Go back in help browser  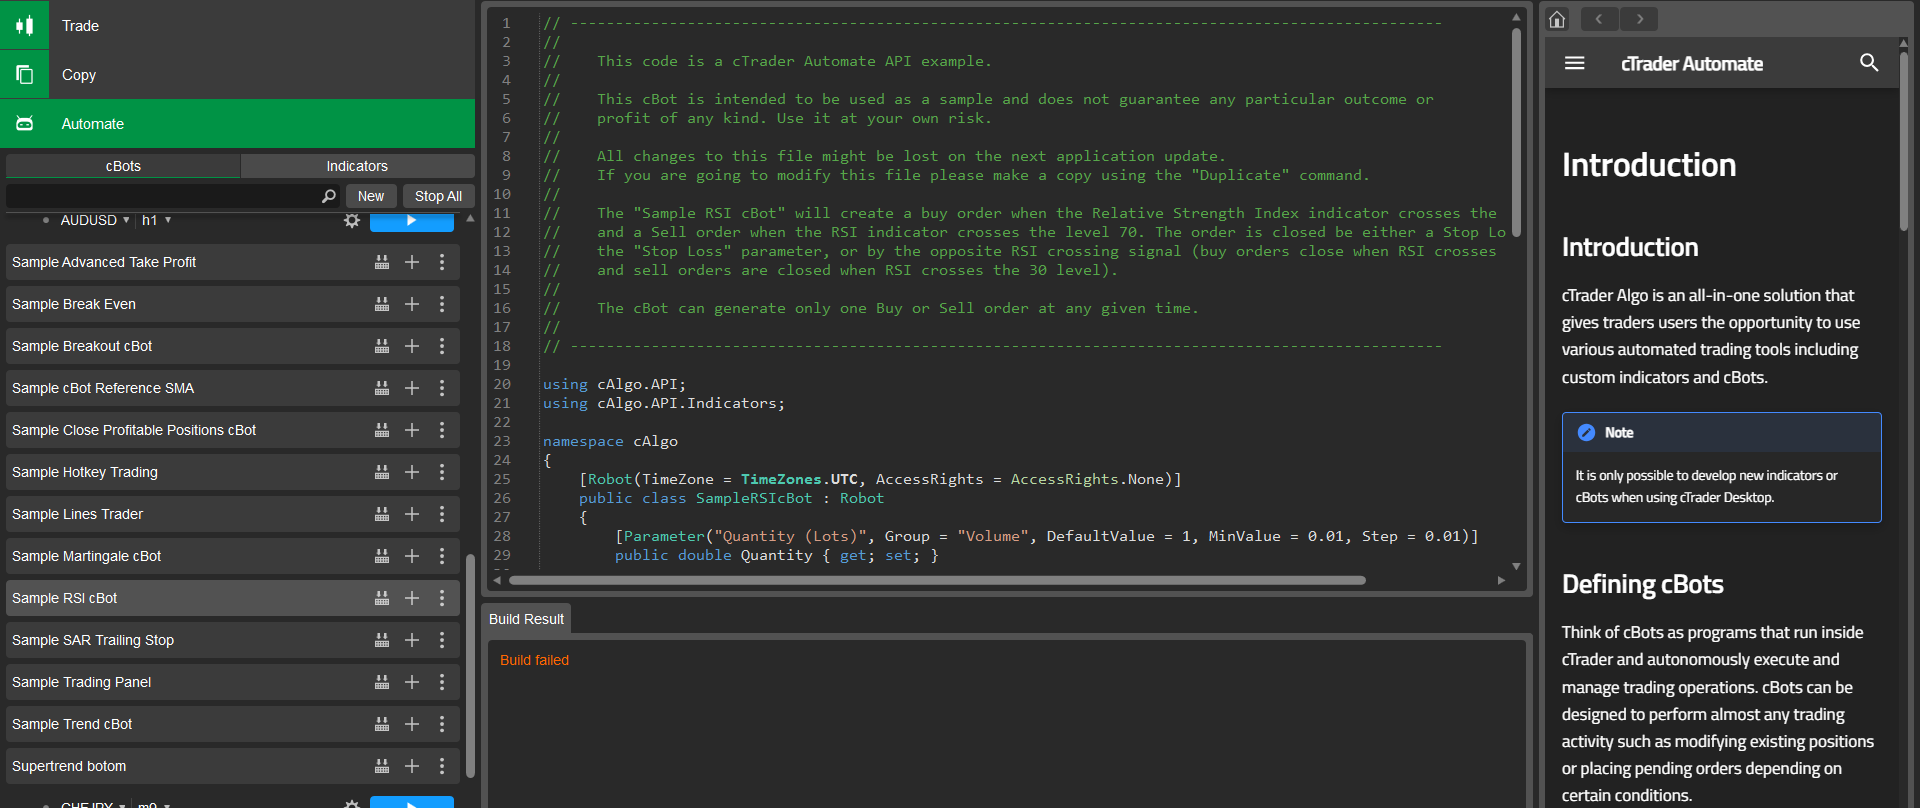tap(1600, 19)
